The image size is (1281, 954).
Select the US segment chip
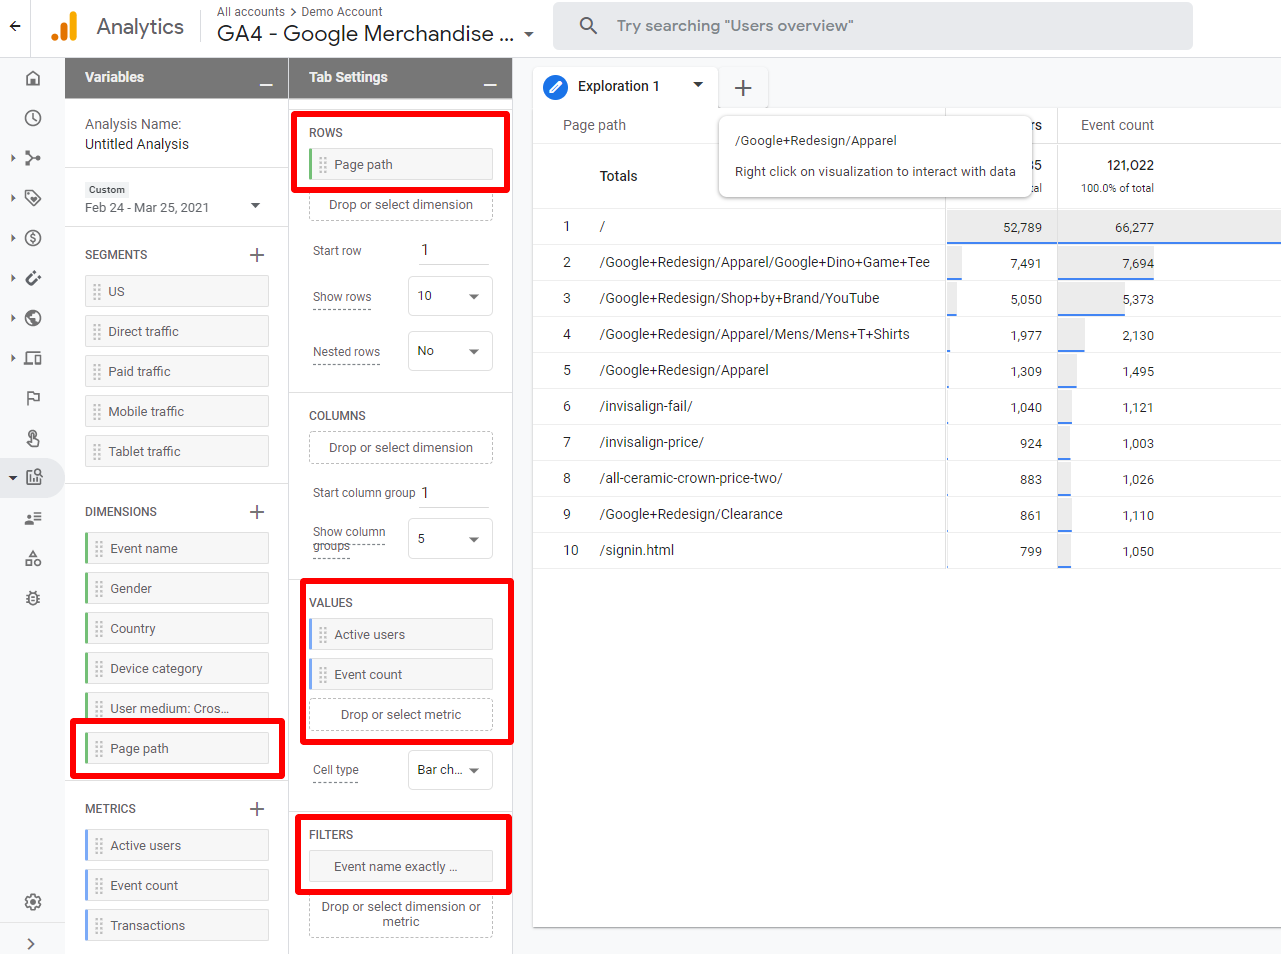[x=177, y=291]
